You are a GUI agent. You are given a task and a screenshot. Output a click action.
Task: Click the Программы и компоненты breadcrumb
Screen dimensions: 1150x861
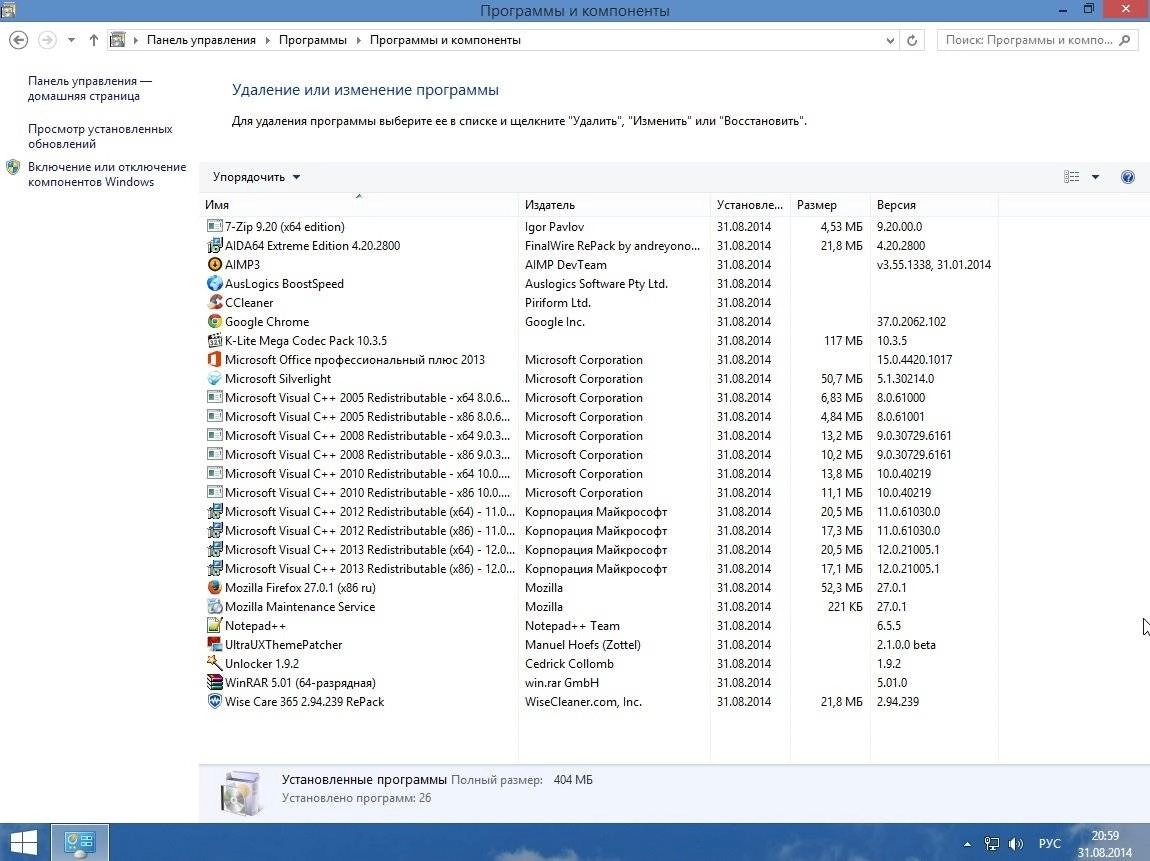coord(444,40)
